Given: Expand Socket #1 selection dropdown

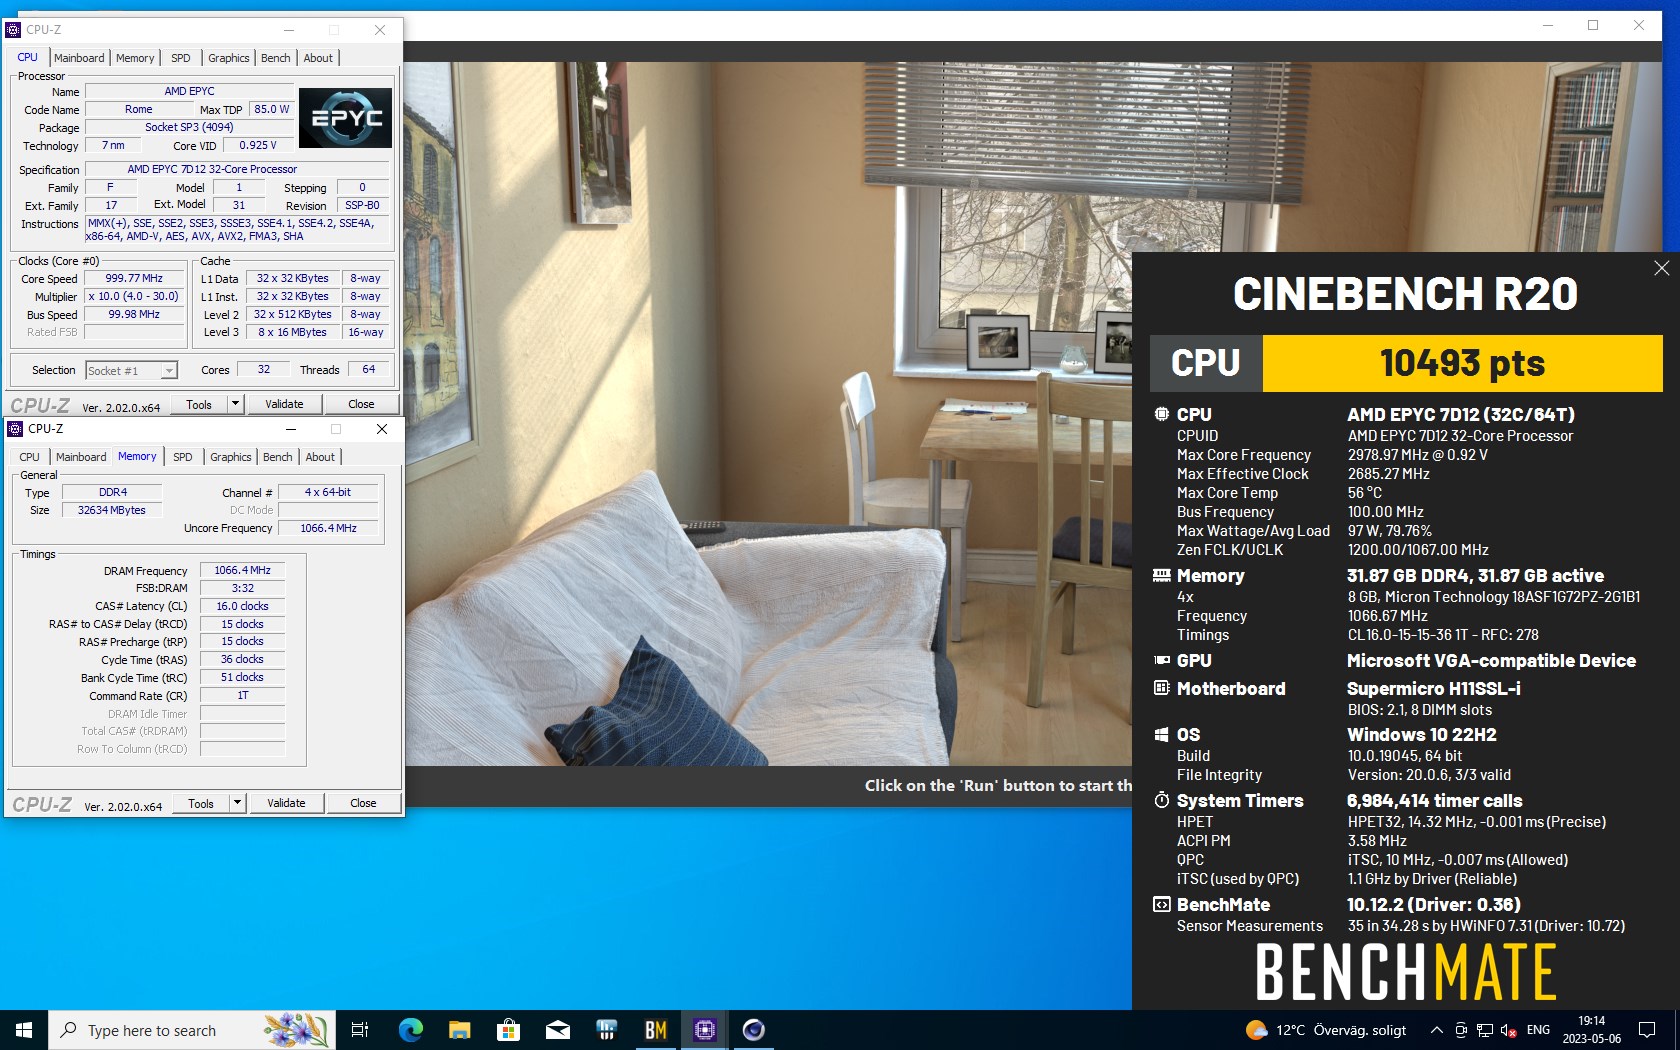Looking at the screenshot, I should click(x=169, y=371).
